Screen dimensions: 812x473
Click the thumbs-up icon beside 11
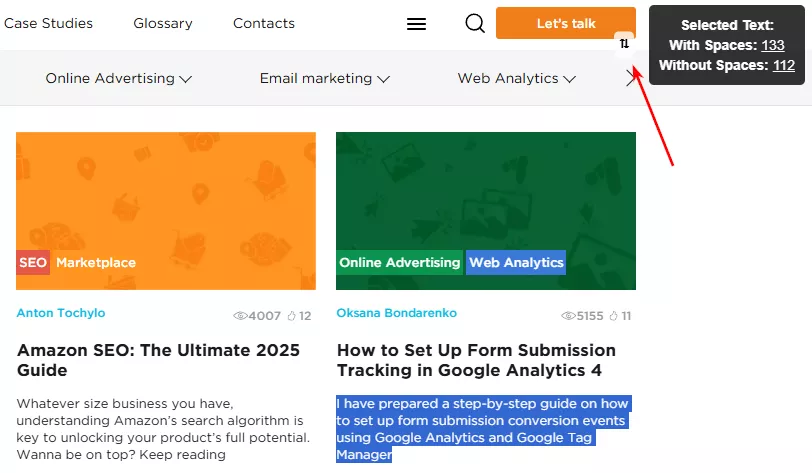tap(614, 316)
